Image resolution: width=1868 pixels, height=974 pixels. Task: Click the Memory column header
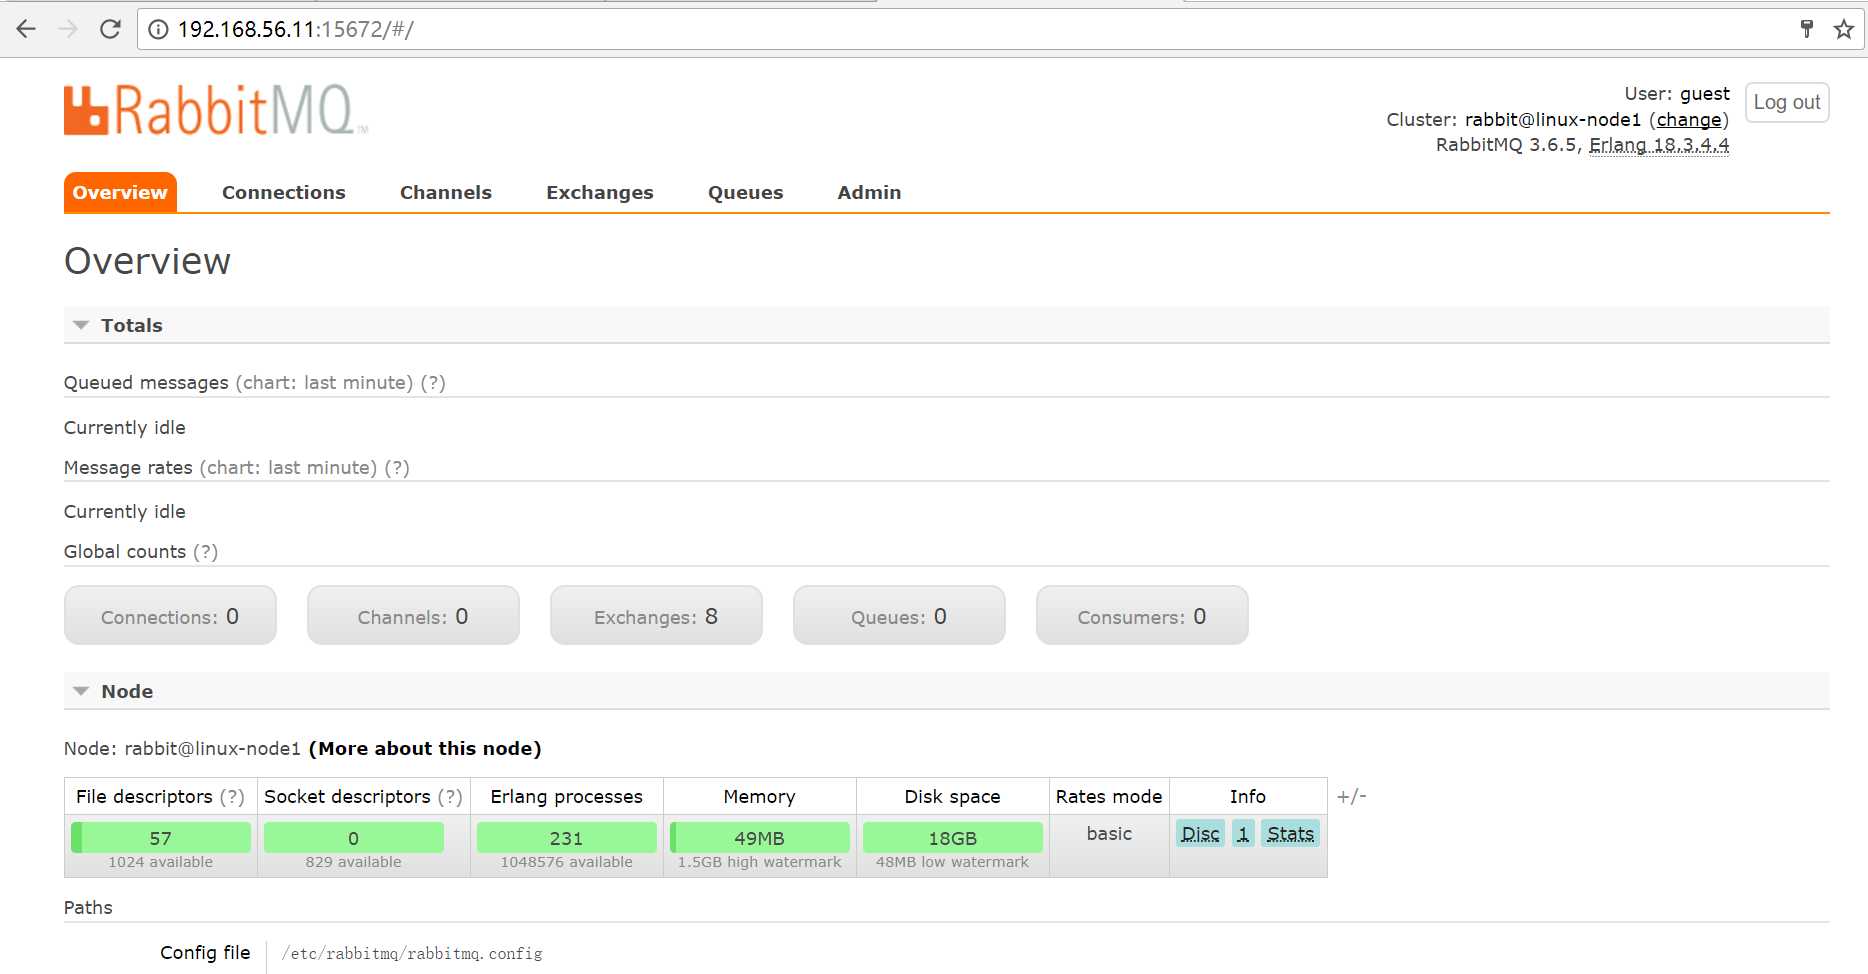760,797
